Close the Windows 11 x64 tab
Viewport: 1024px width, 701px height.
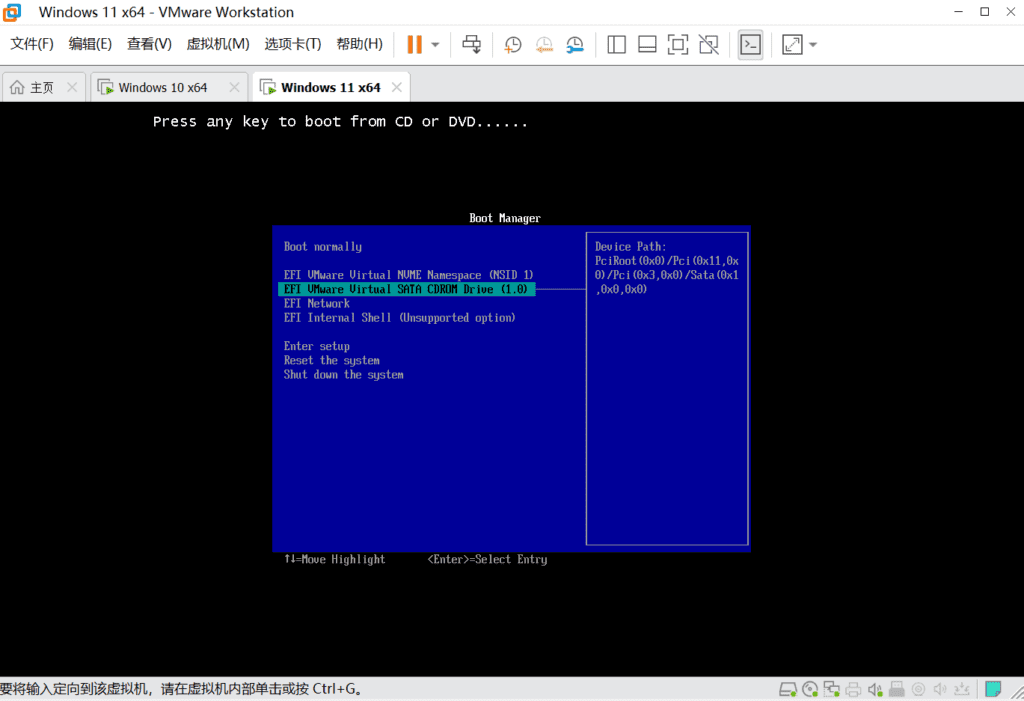395,87
